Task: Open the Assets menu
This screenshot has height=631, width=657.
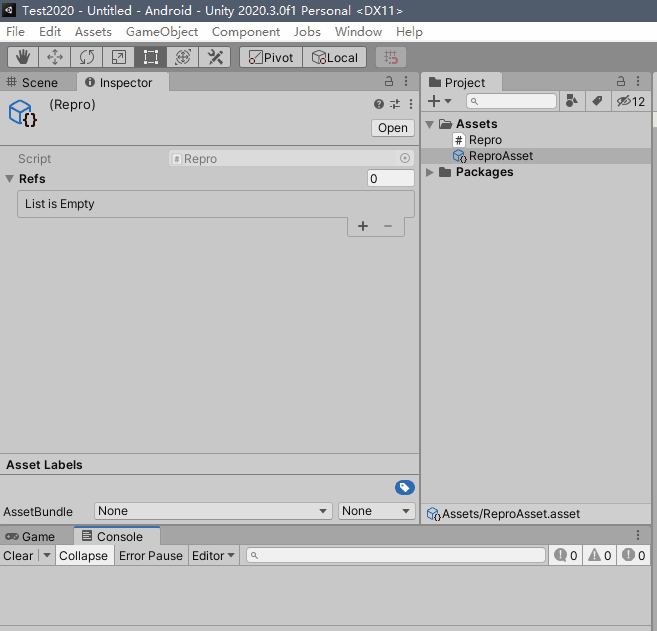Action: pos(93,32)
